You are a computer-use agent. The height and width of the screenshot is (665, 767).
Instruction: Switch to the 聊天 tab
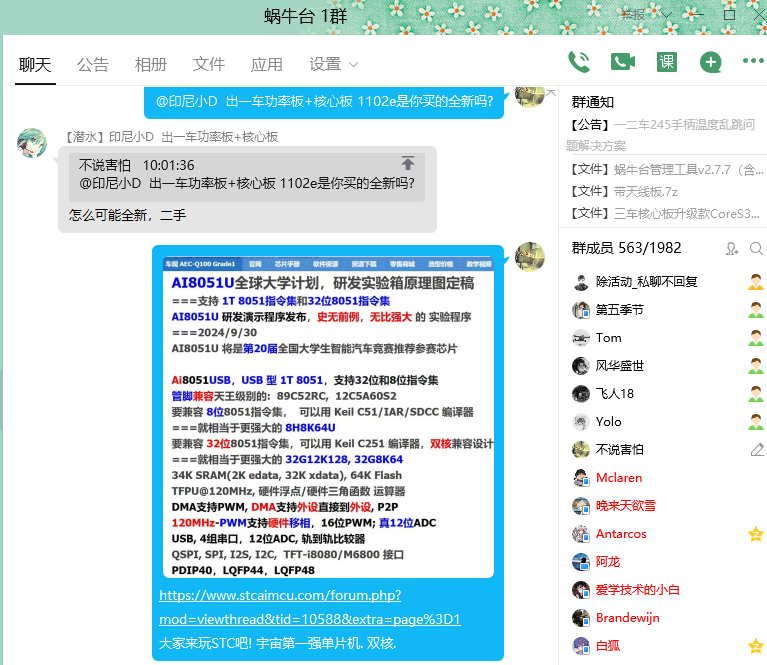(x=35, y=64)
